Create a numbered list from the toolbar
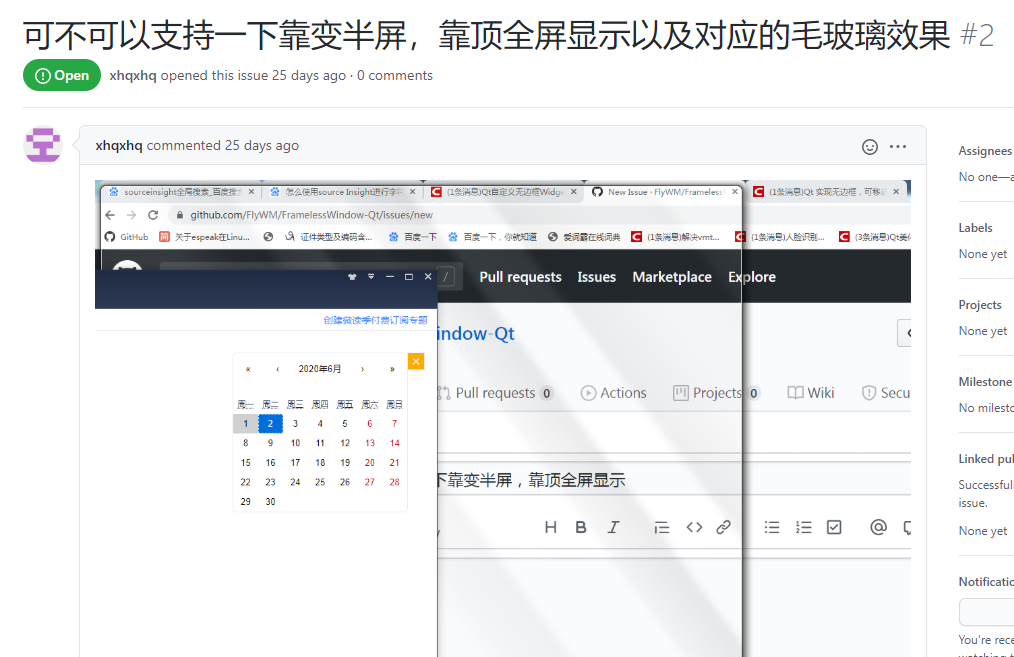The image size is (1014, 657). pos(802,527)
